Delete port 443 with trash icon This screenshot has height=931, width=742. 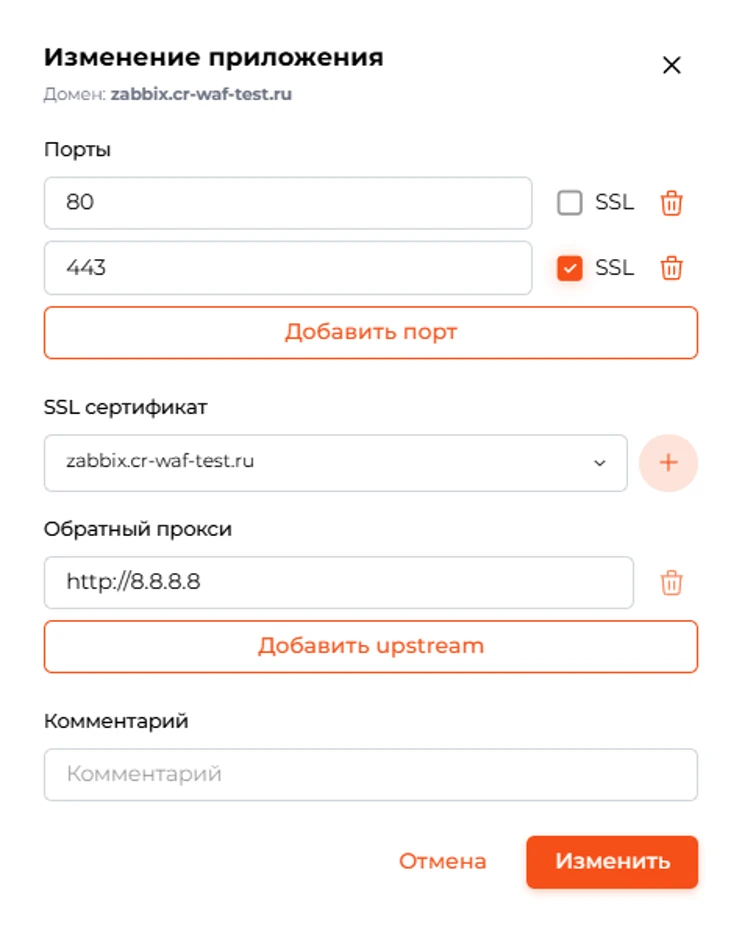(x=671, y=268)
